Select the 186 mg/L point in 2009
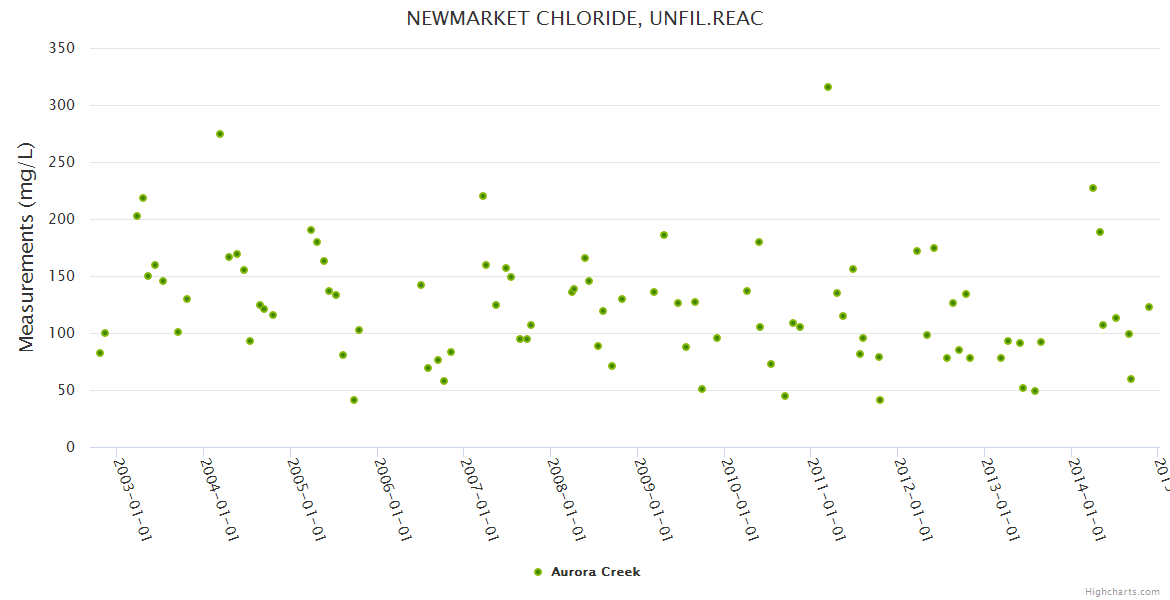 pyautogui.click(x=664, y=235)
